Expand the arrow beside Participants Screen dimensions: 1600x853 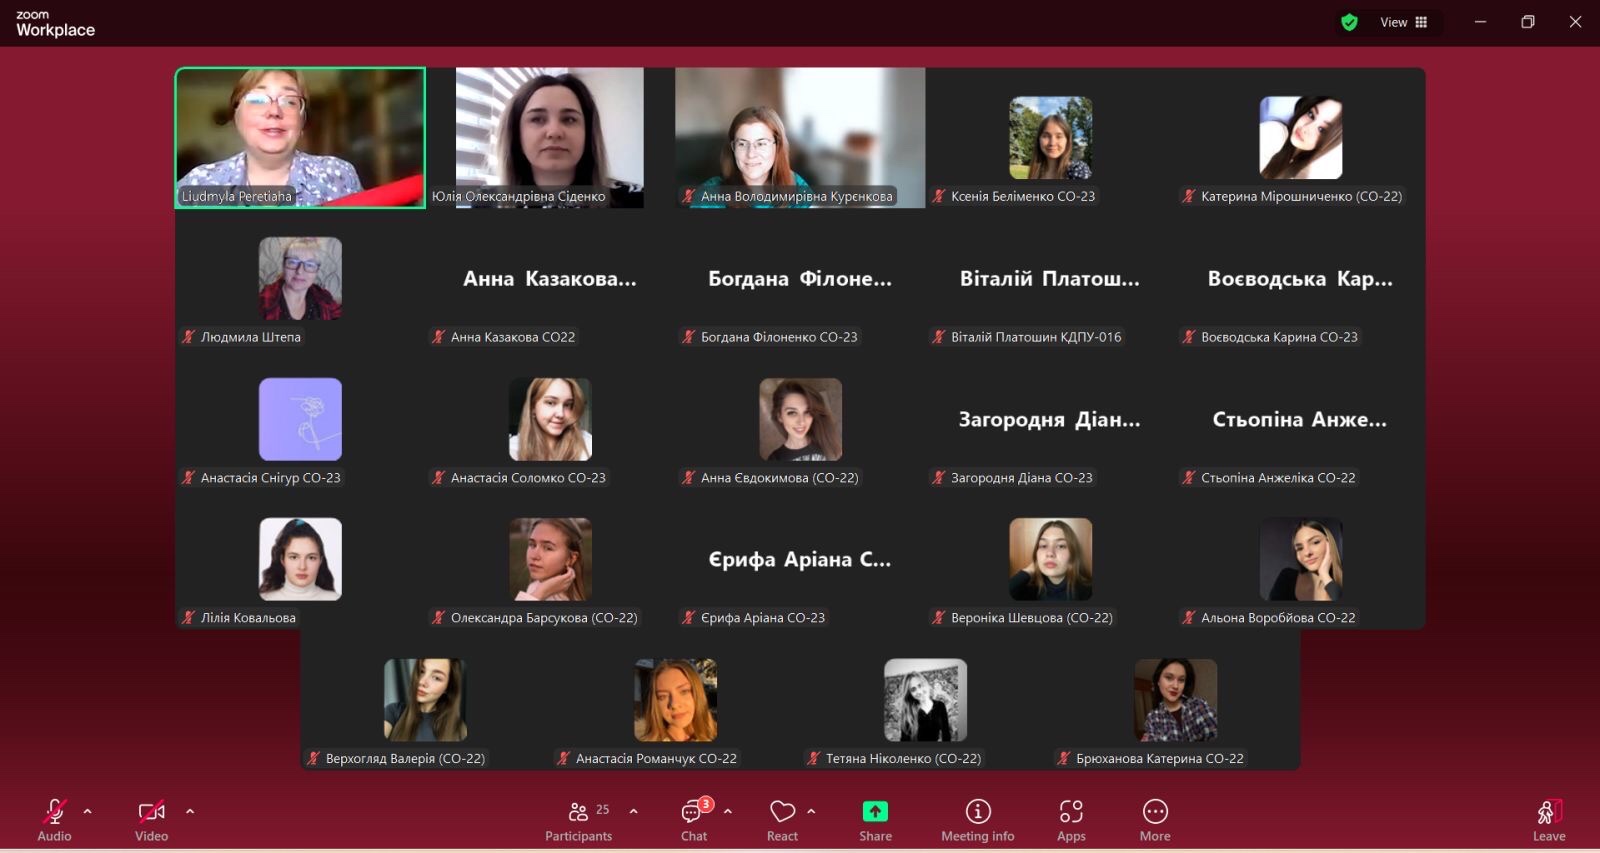tap(633, 811)
